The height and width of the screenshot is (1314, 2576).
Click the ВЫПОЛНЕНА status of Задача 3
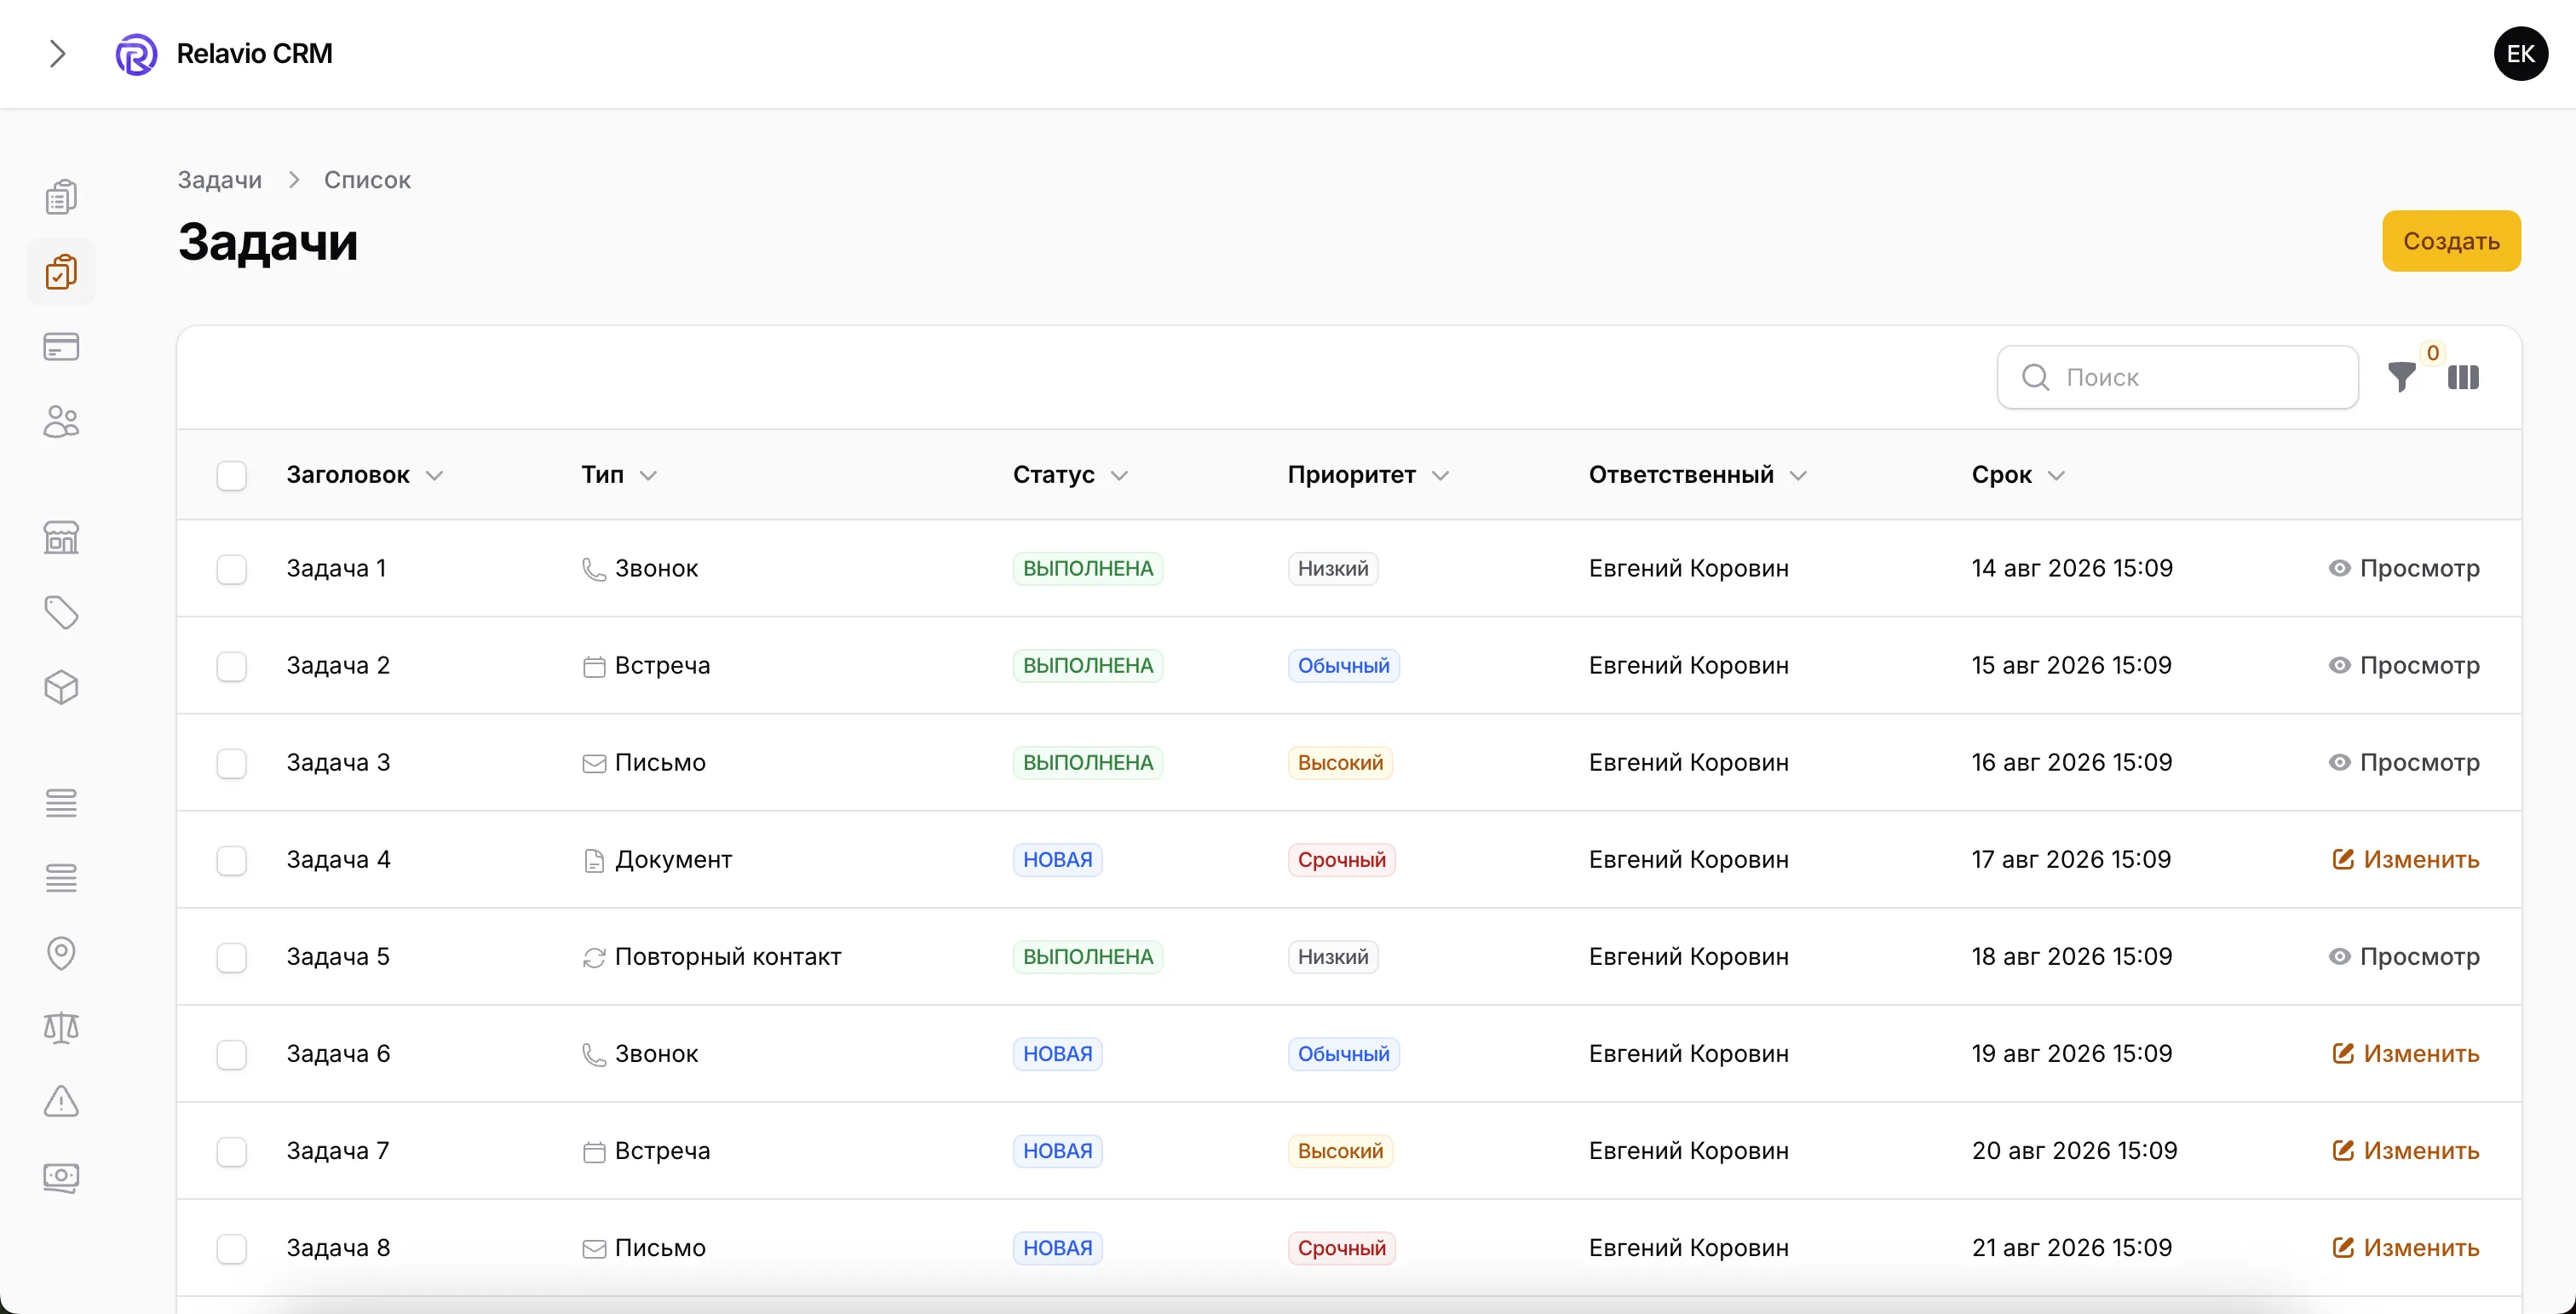tap(1087, 762)
